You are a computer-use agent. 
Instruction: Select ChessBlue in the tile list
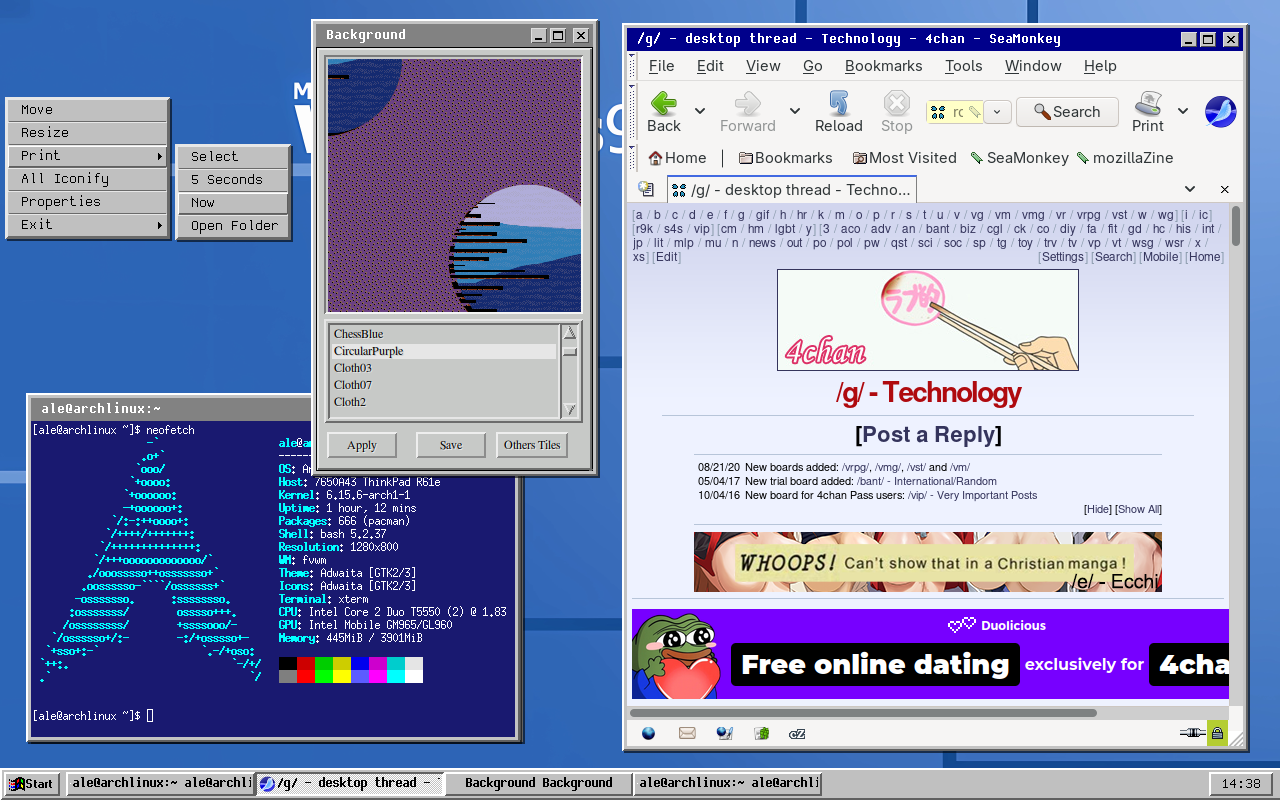(444, 334)
